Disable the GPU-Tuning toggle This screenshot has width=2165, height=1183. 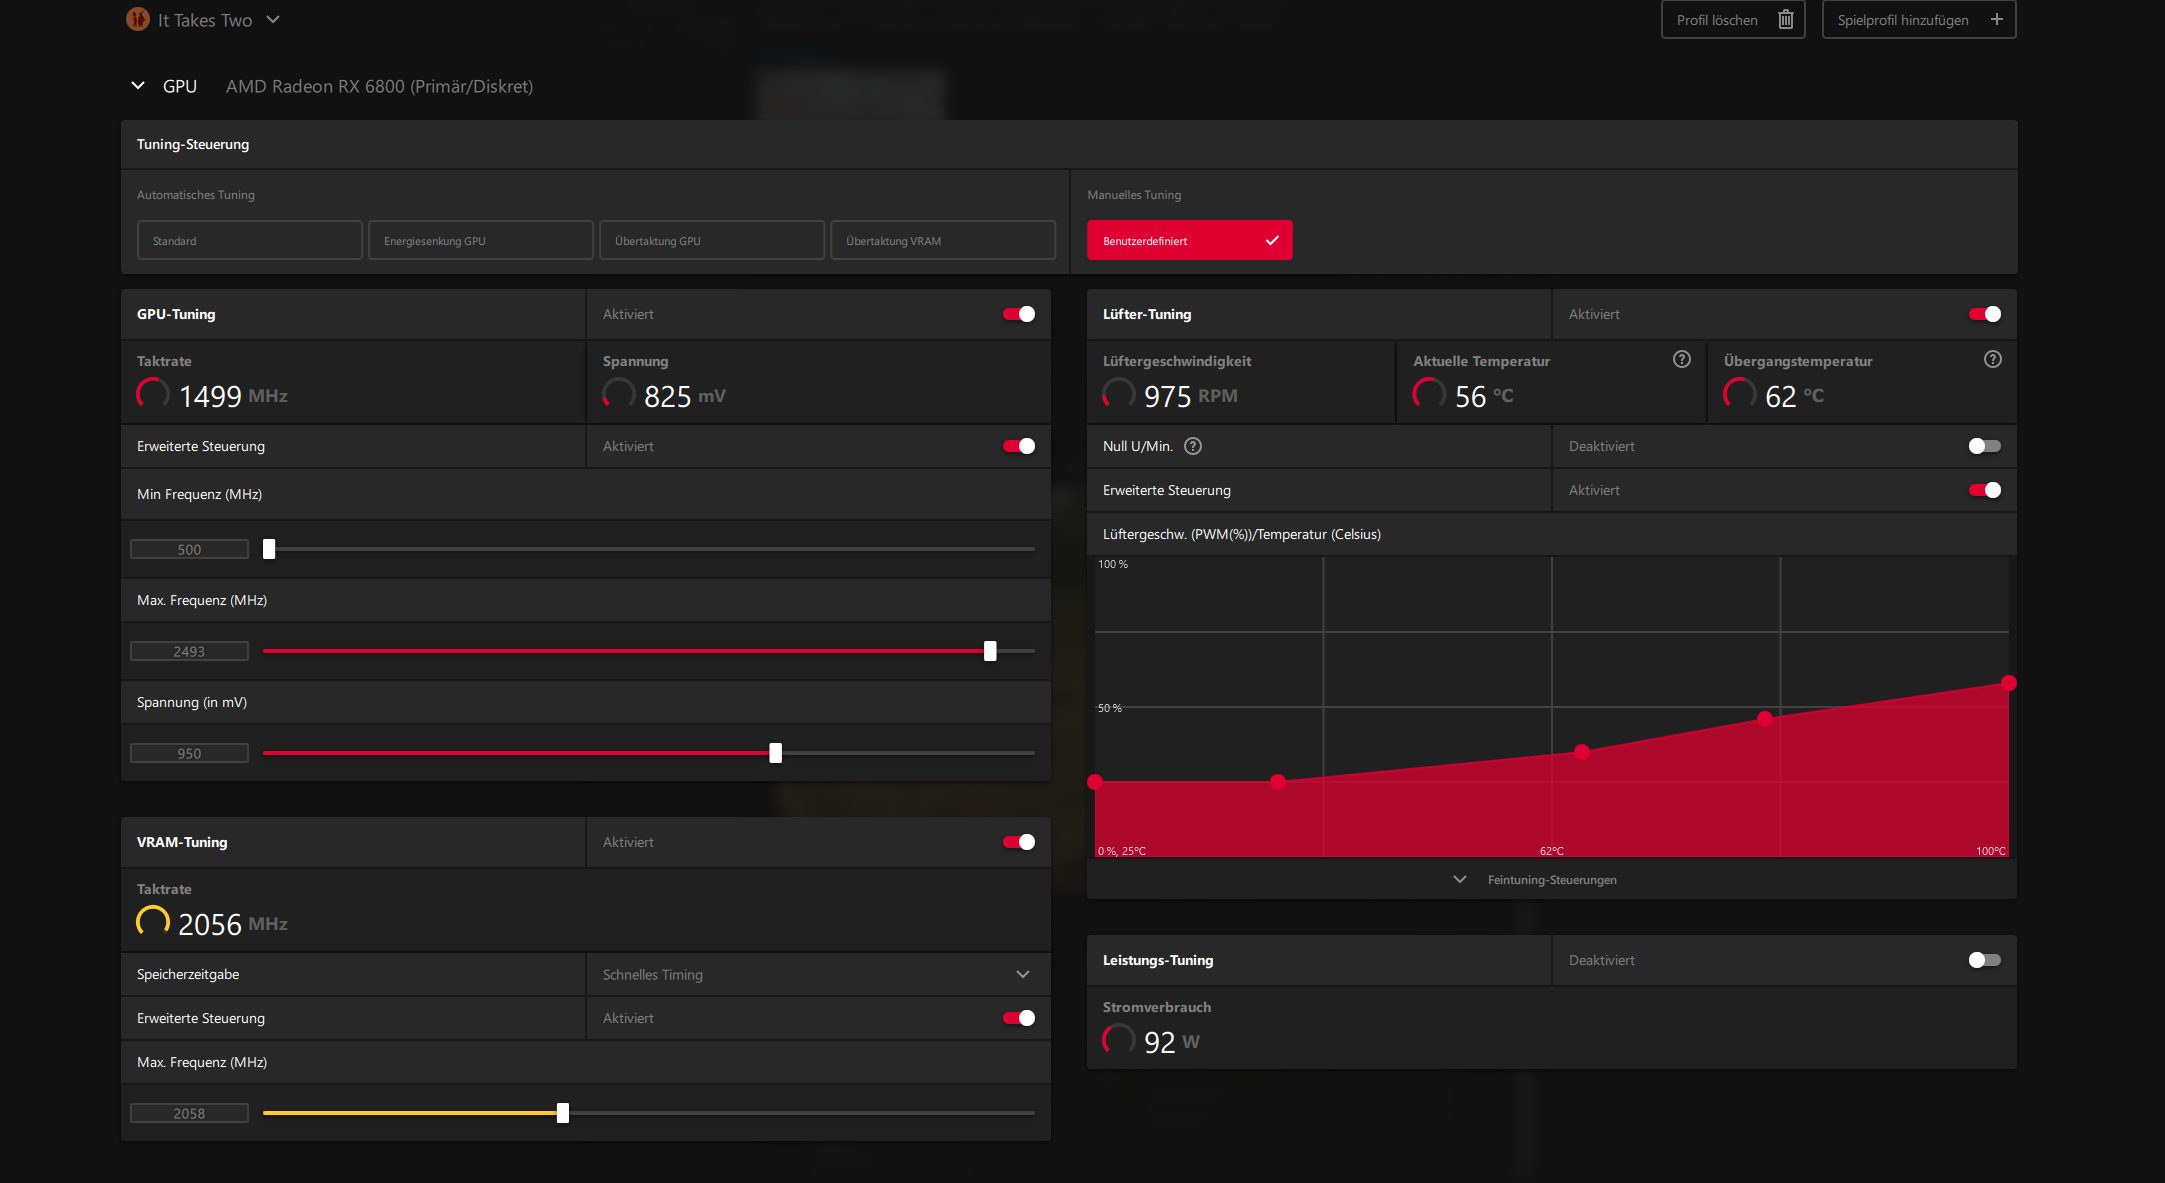(1019, 314)
